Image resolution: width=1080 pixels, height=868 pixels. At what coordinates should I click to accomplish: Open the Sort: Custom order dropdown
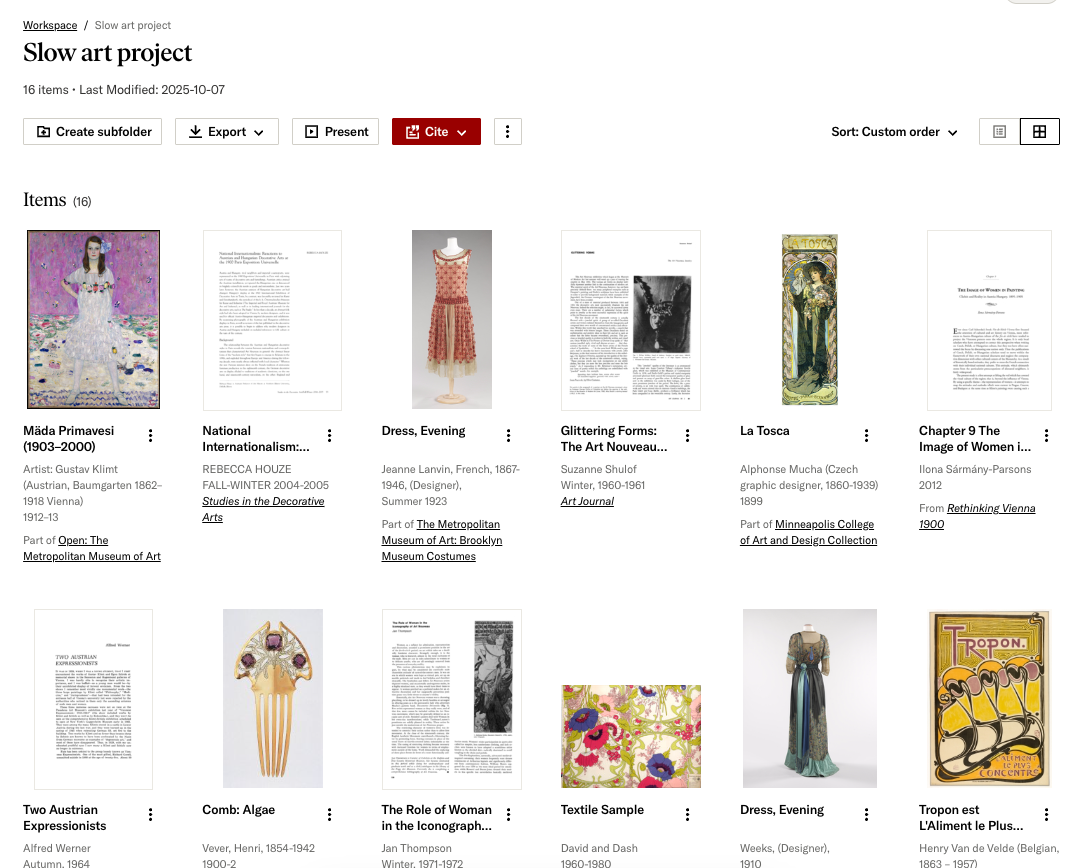click(x=893, y=131)
